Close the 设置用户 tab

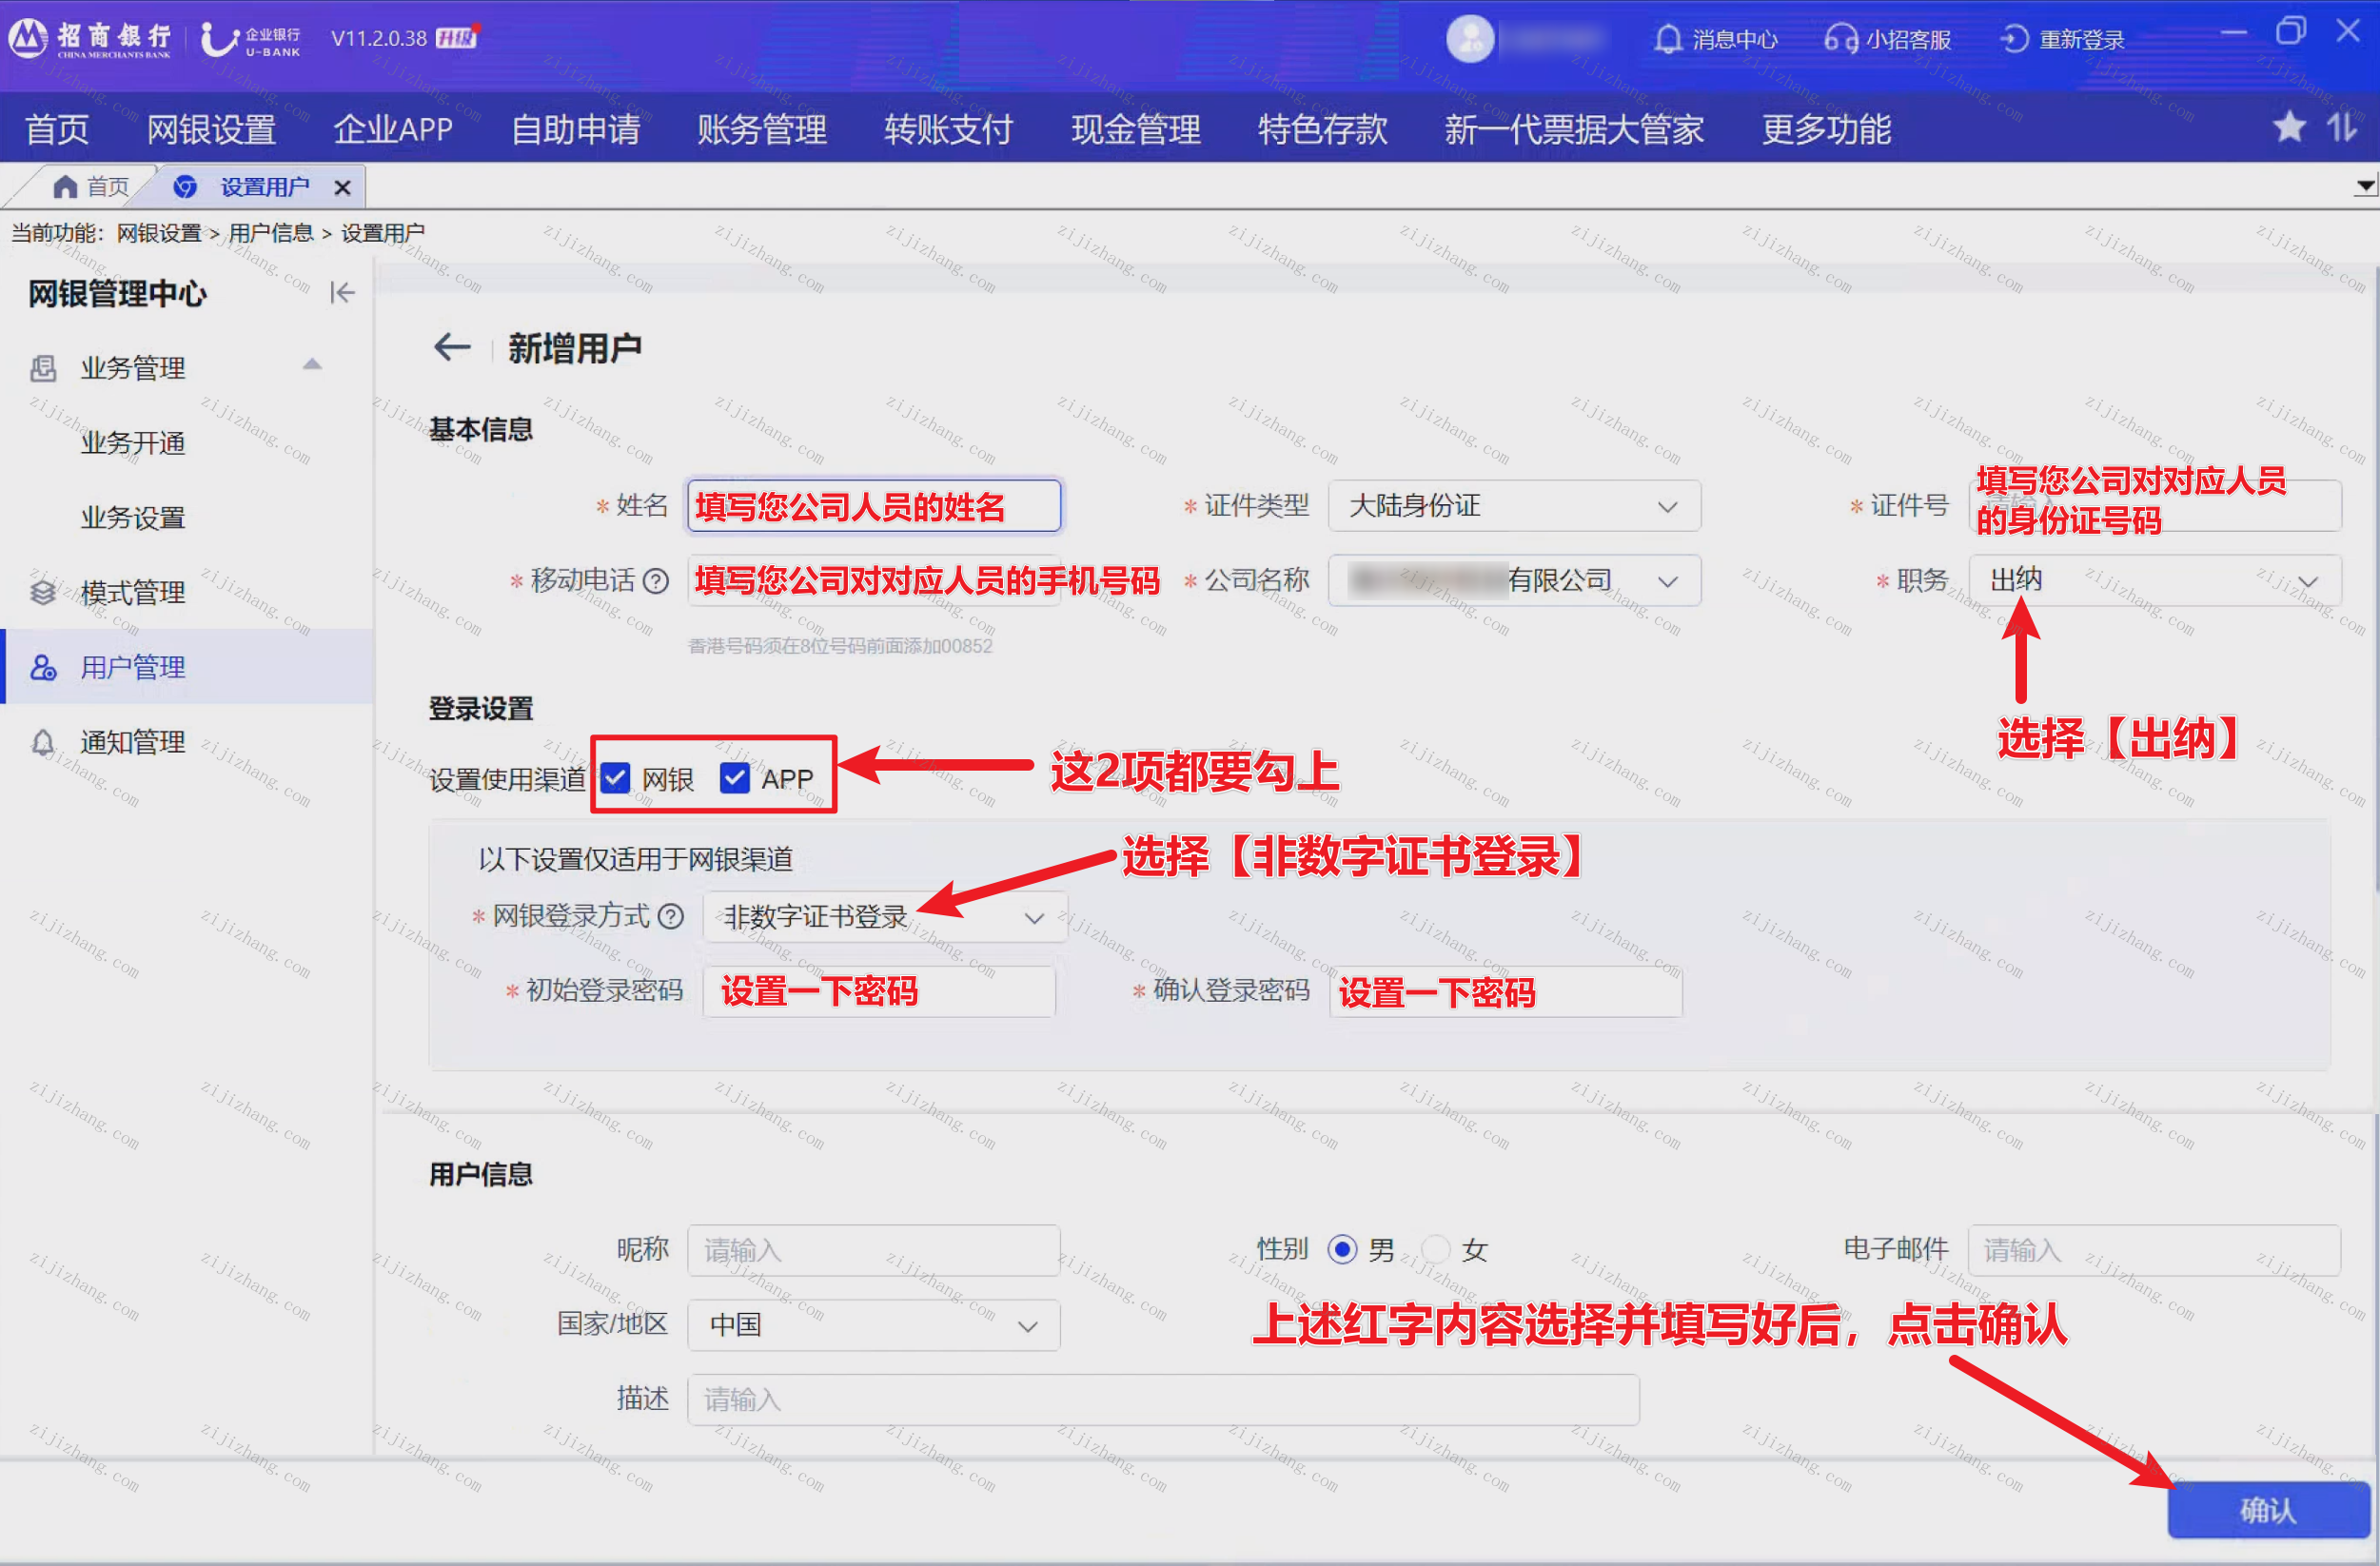point(342,187)
